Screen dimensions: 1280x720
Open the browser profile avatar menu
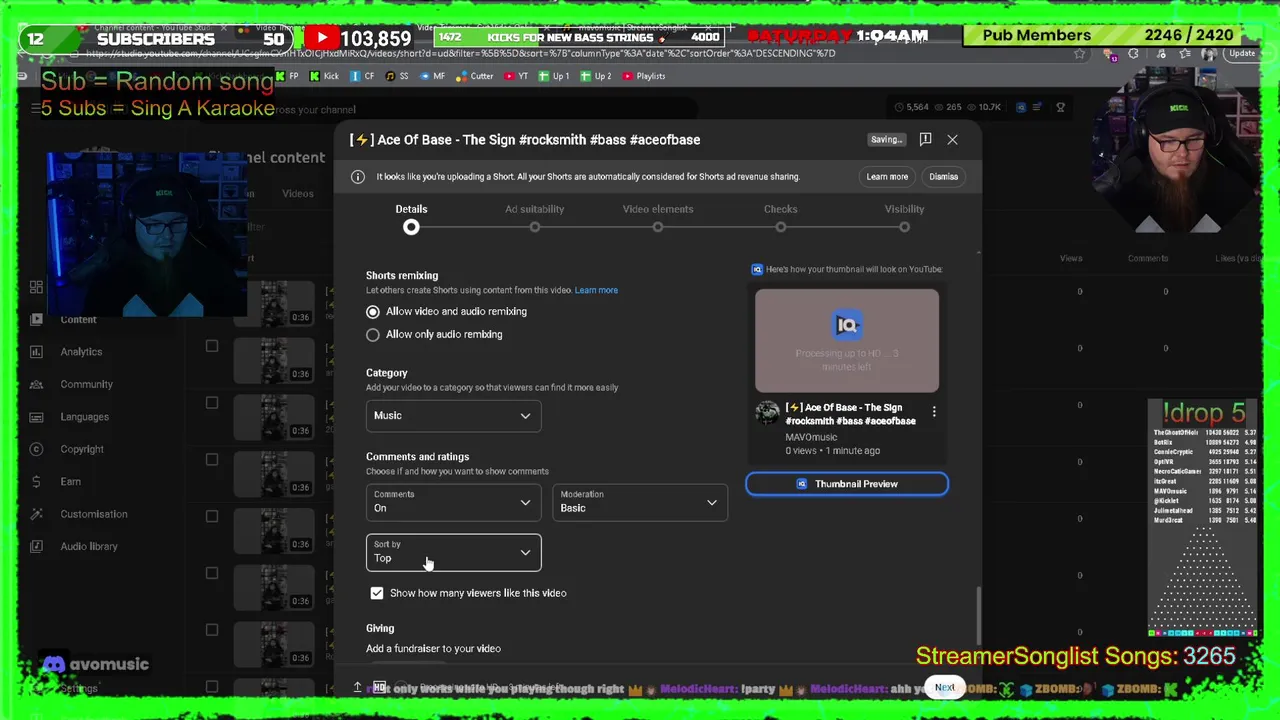[1209, 54]
